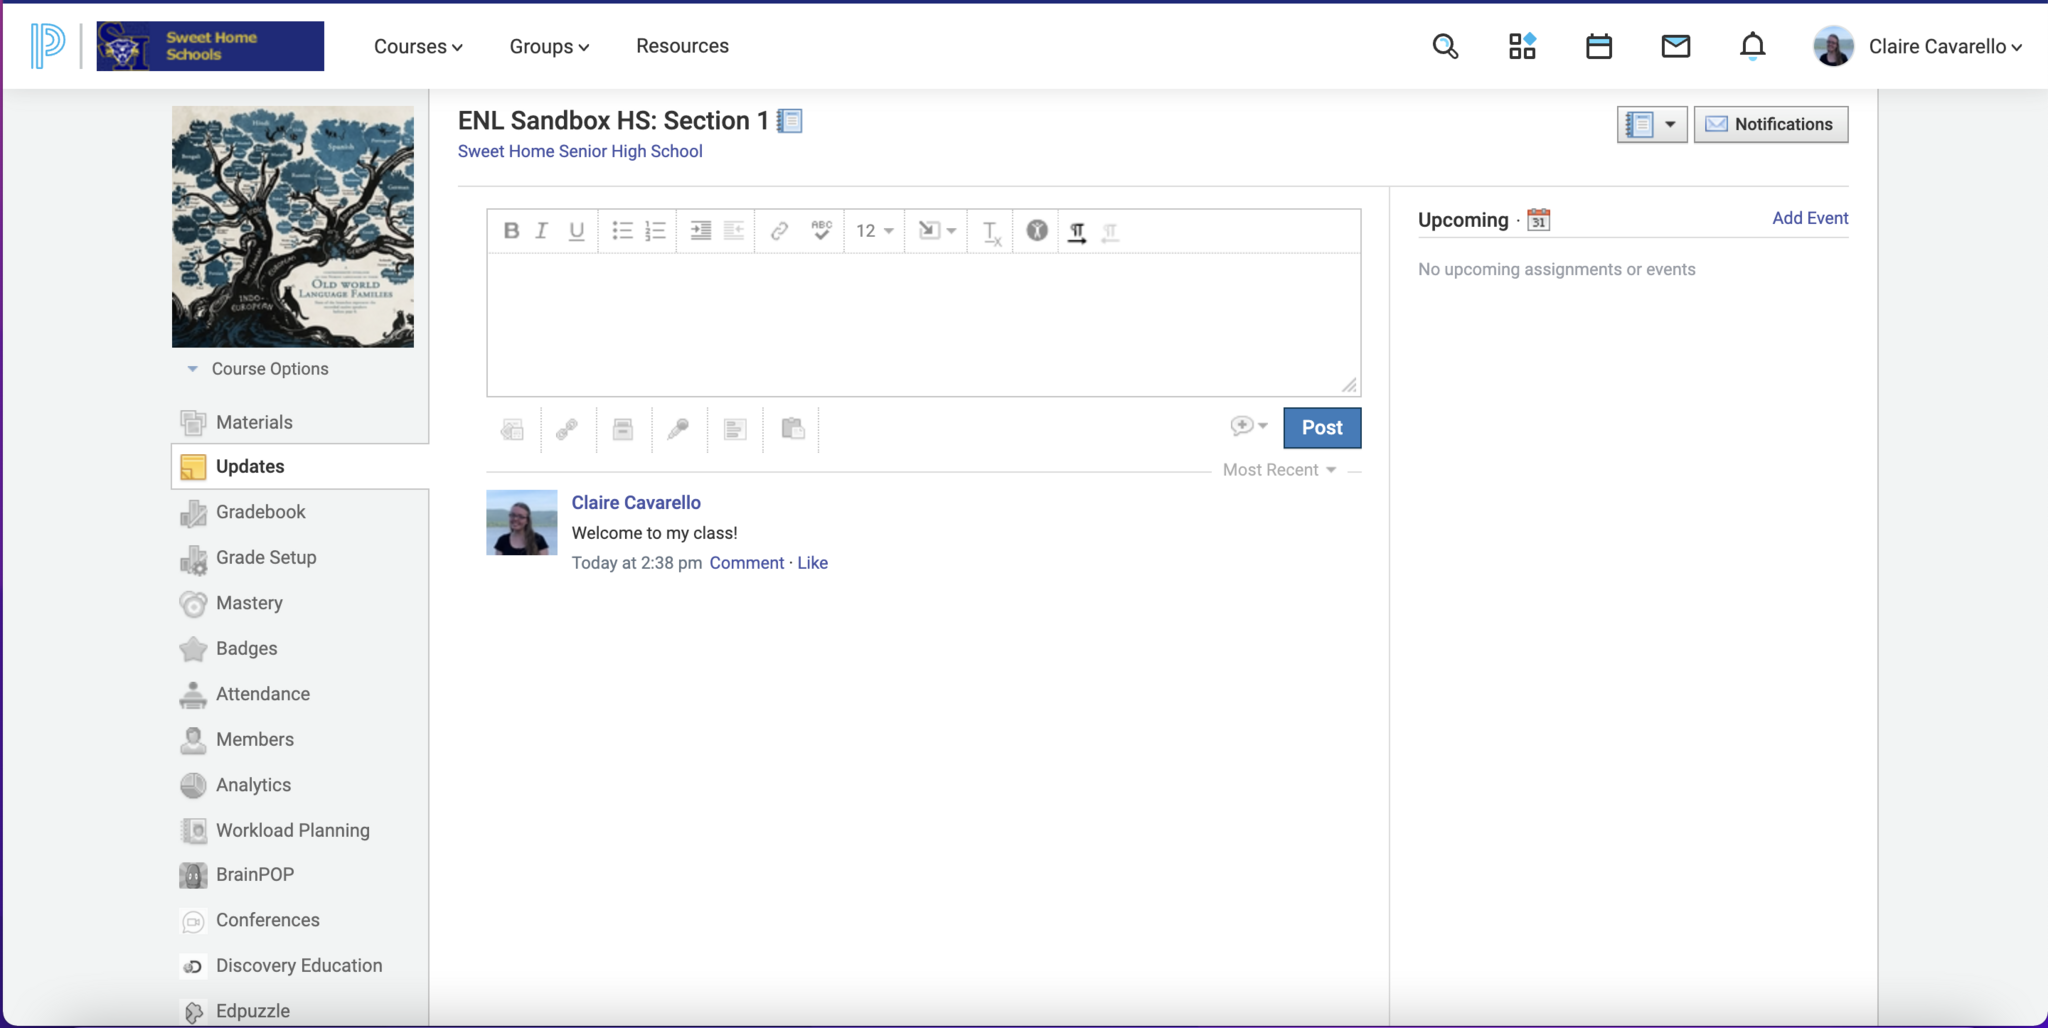Open the search magnifier icon
The height and width of the screenshot is (1028, 2048).
coord(1445,46)
